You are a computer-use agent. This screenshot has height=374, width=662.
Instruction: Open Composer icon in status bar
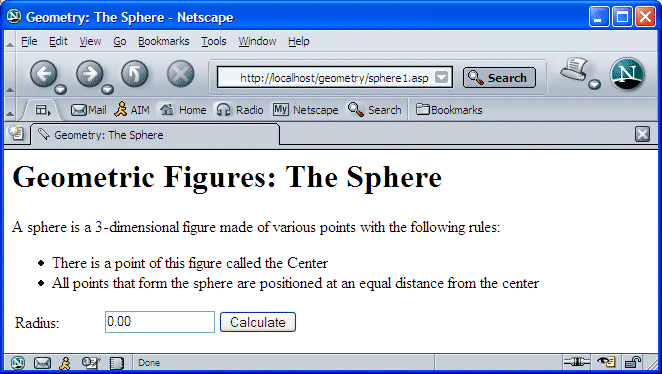(x=90, y=363)
